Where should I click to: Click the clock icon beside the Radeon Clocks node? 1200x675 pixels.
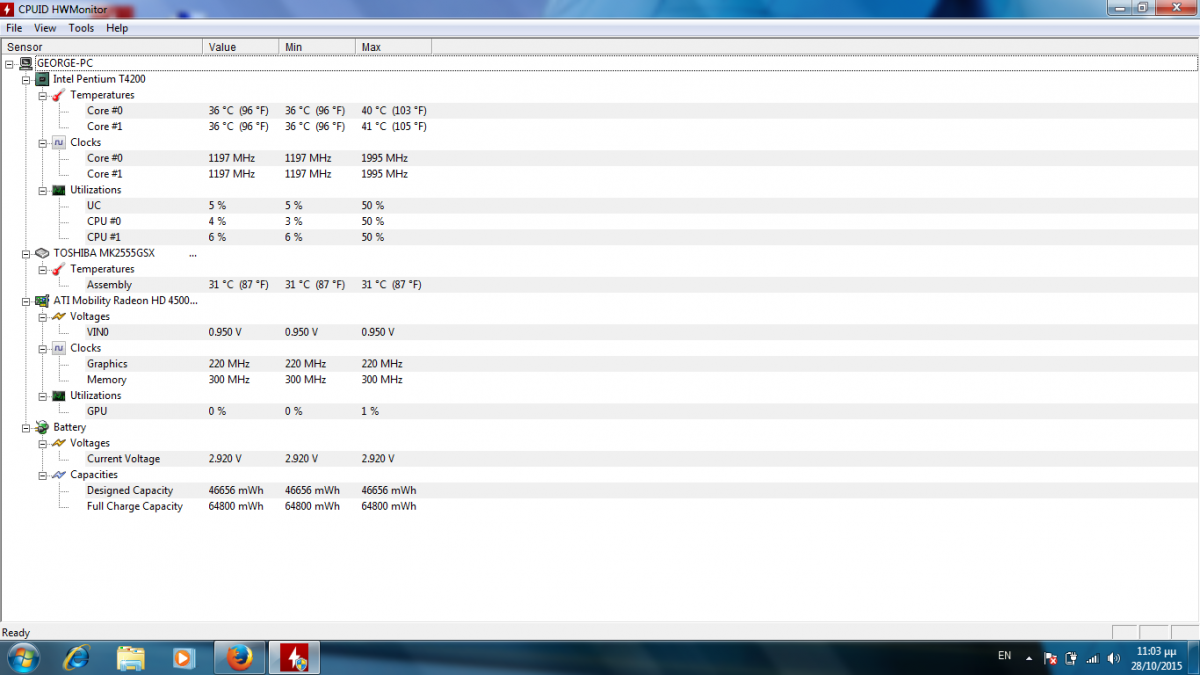[x=59, y=348]
